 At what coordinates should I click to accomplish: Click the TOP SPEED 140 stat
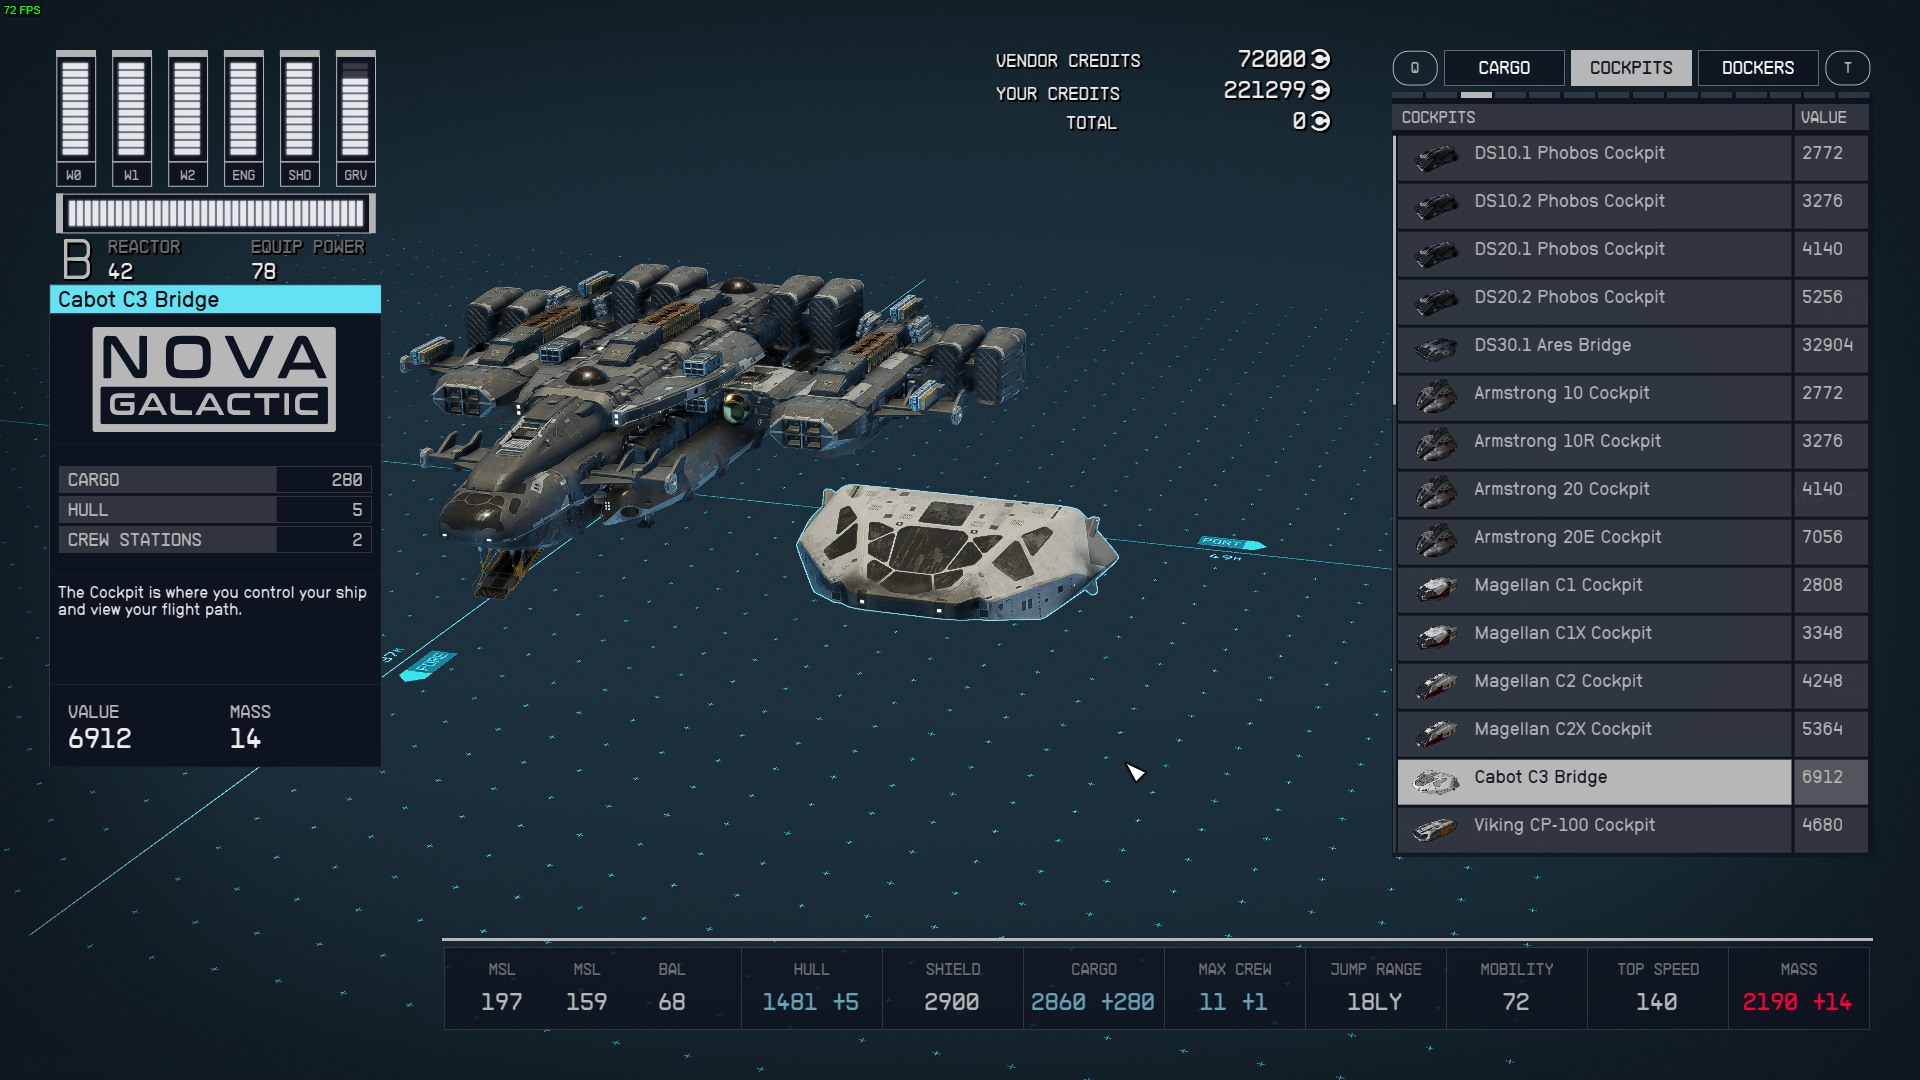click(1657, 988)
